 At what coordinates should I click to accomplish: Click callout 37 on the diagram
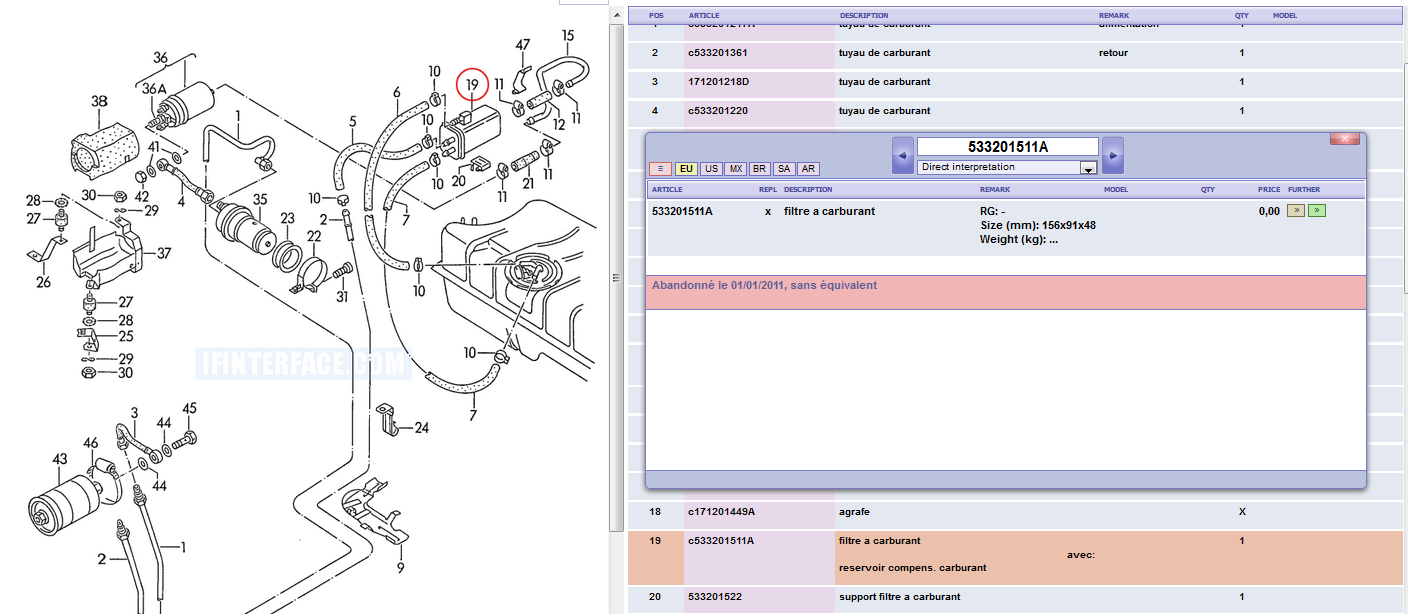point(164,253)
